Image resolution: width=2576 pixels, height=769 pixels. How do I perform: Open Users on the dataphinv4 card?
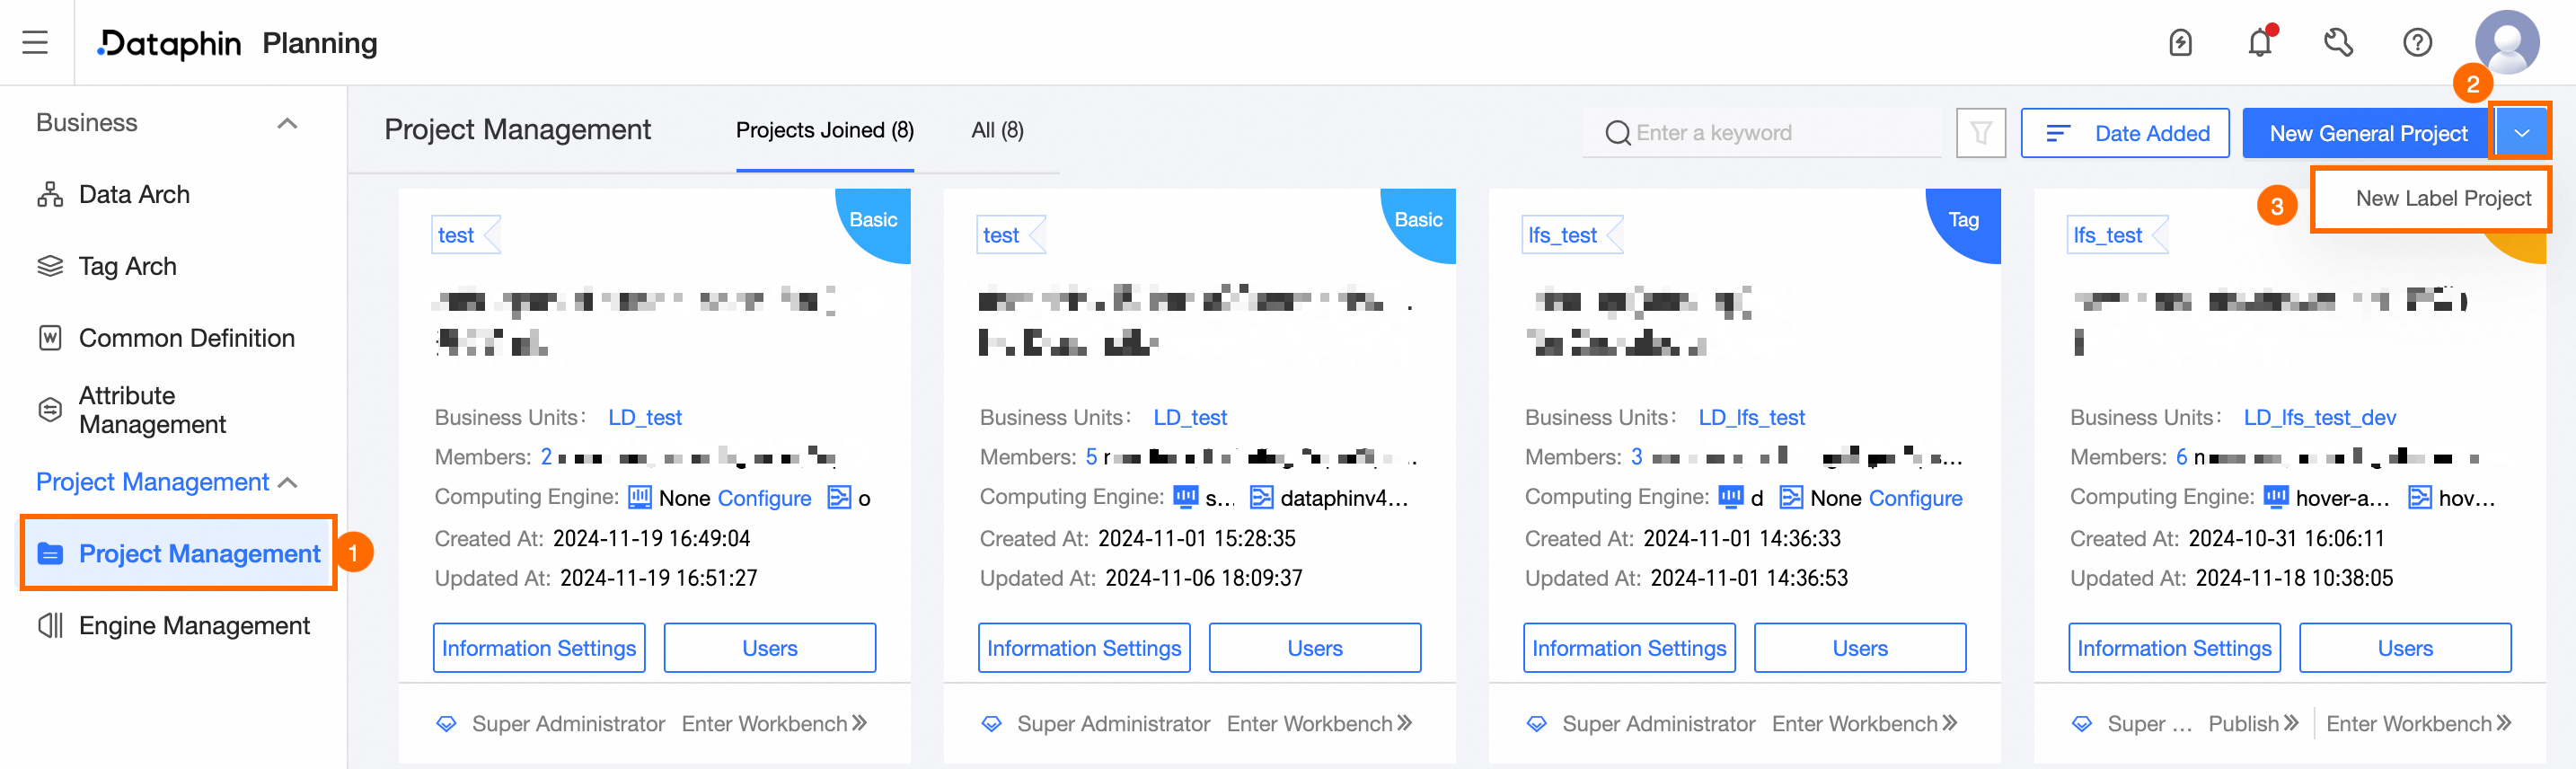tap(1314, 649)
